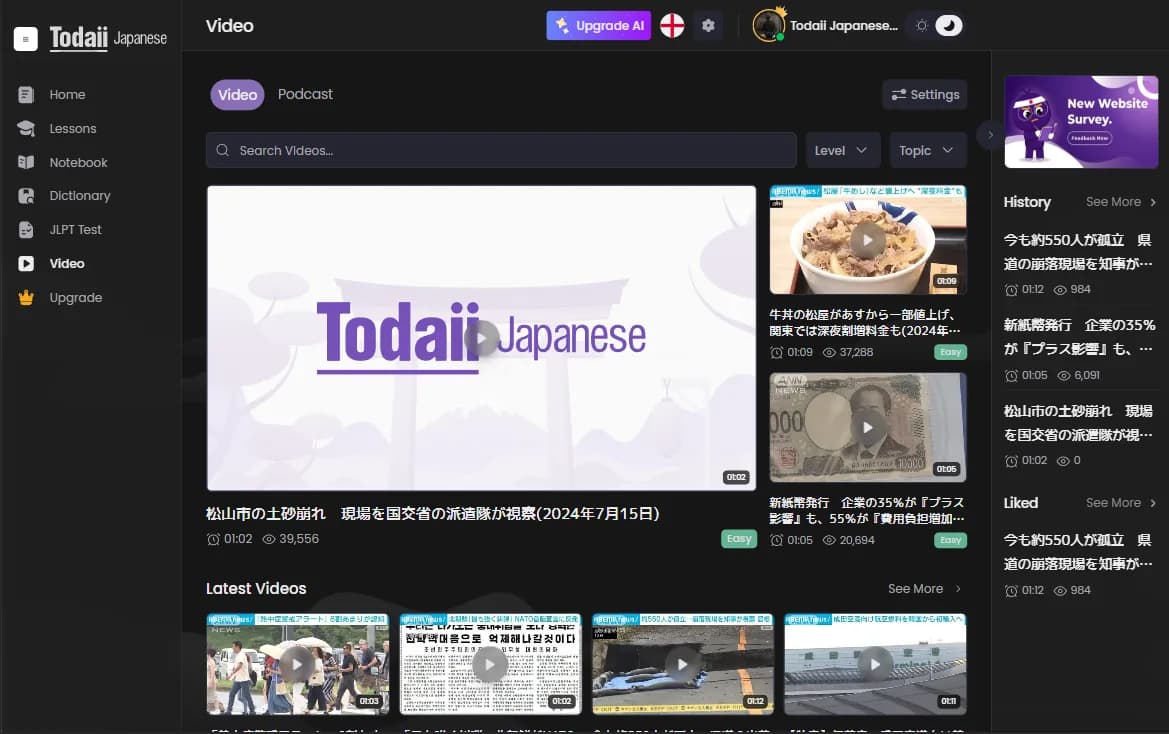Open video Settings button

924,95
